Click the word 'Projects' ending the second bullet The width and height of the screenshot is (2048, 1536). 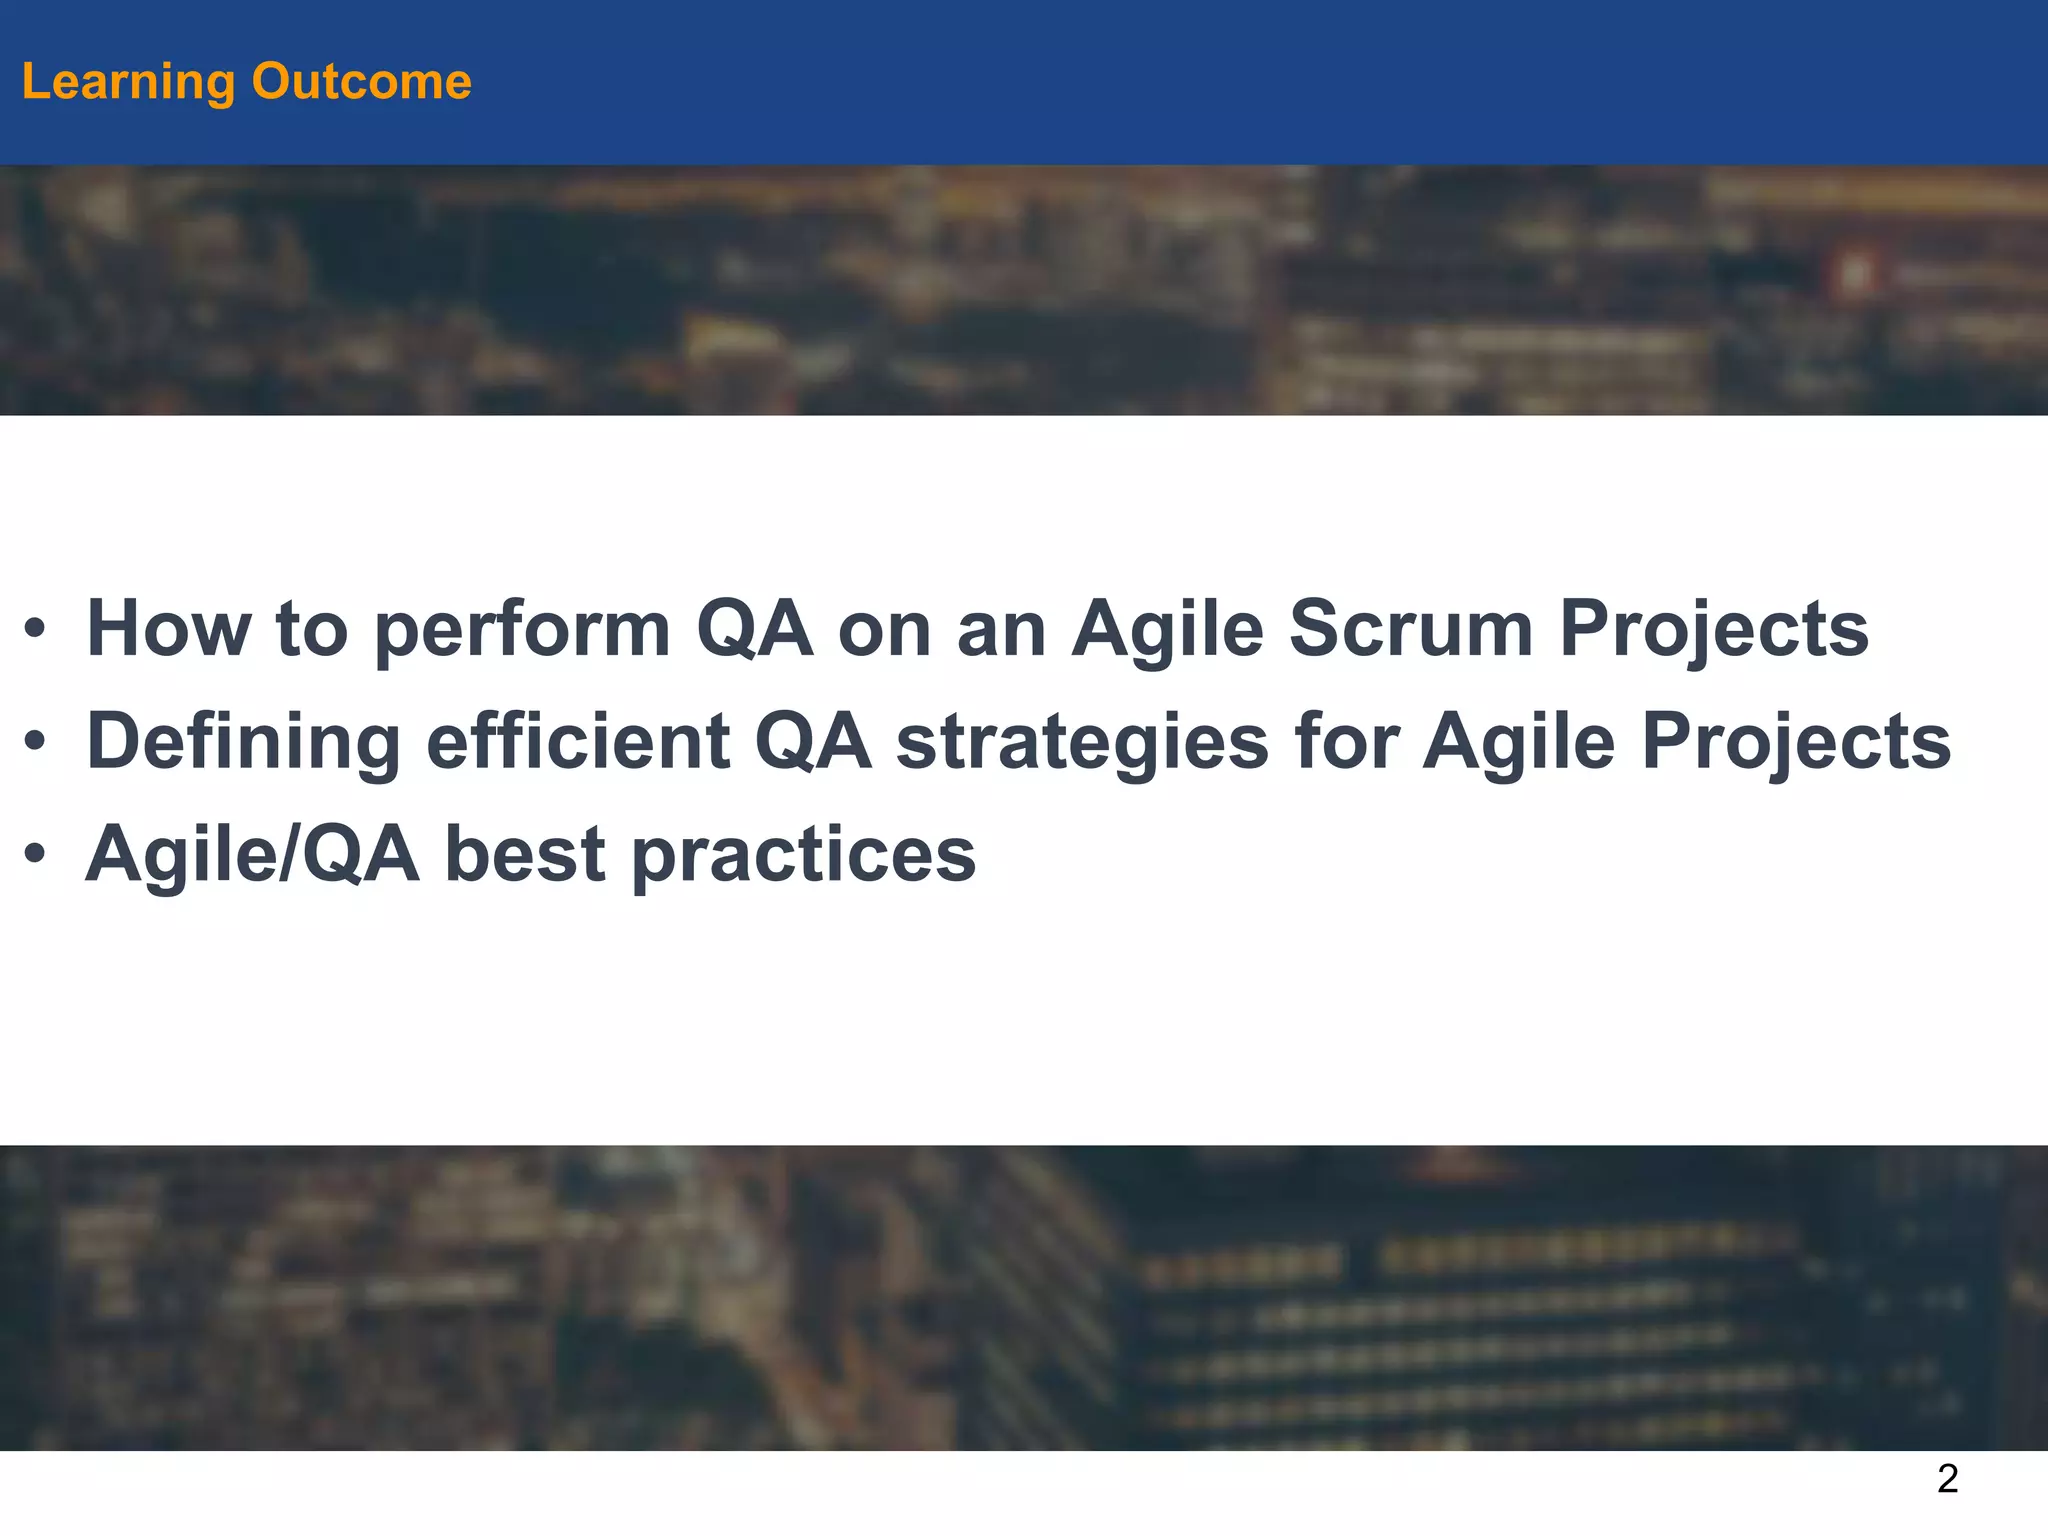(1797, 743)
